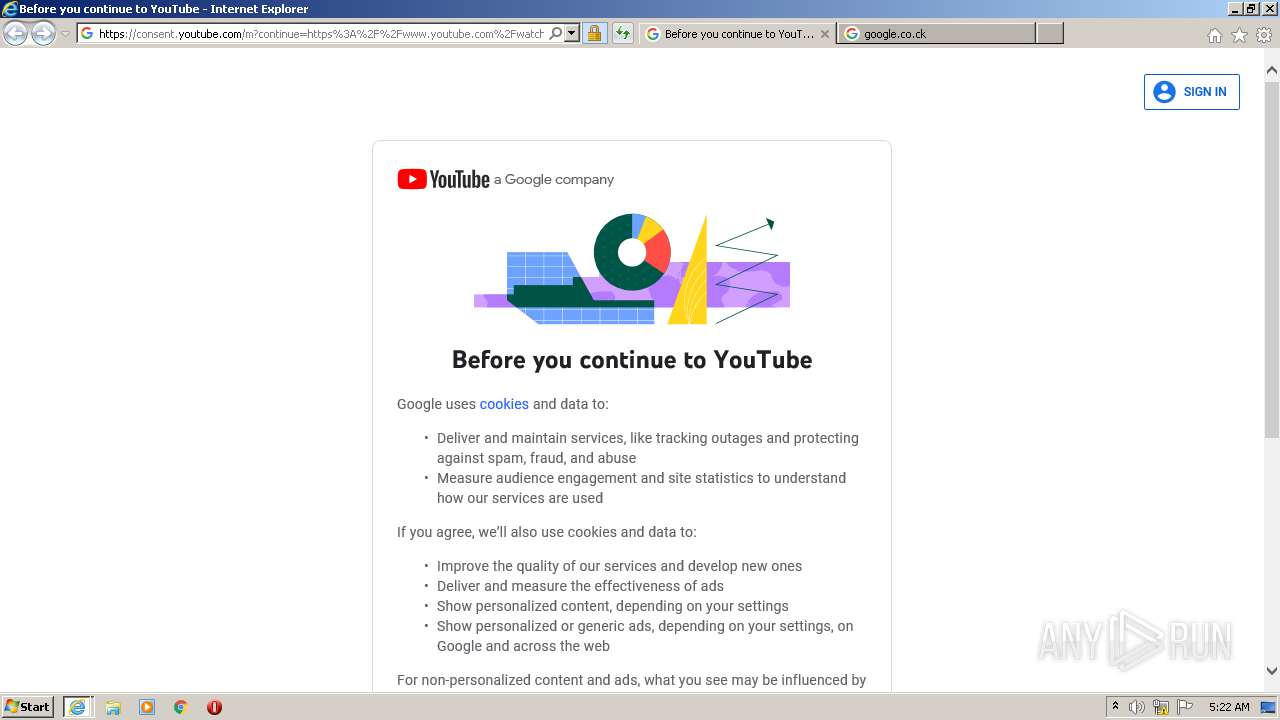Open the Windows Start menu
Image resolution: width=1280 pixels, height=720 pixels.
click(28, 707)
